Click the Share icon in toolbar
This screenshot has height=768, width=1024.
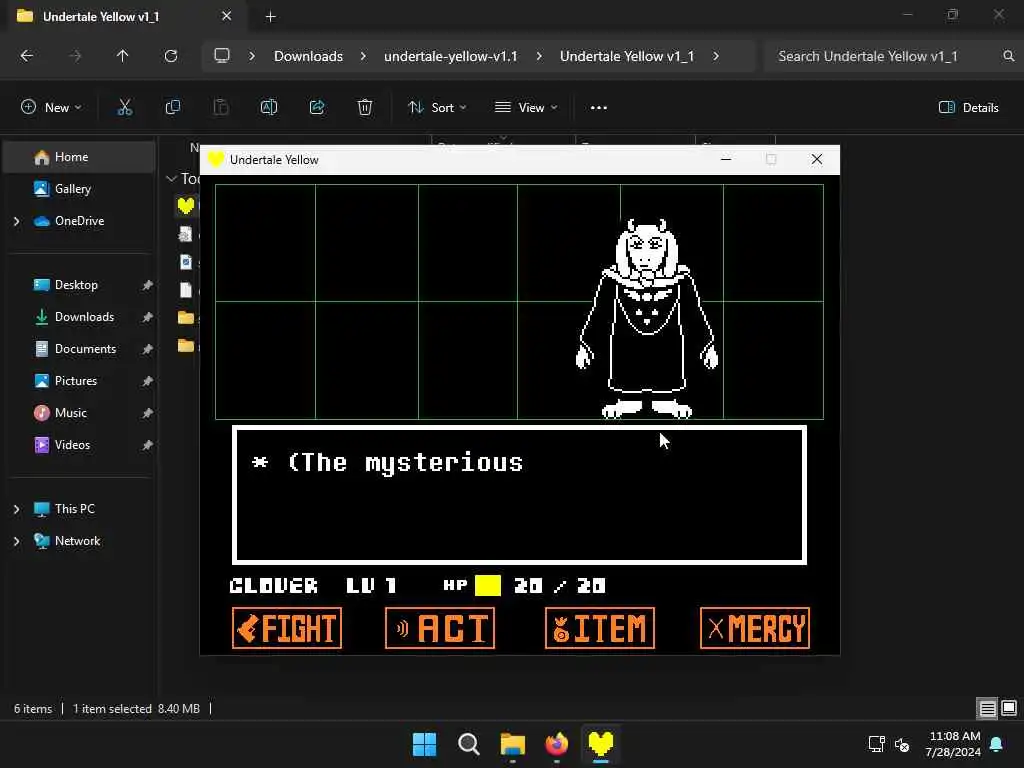[x=317, y=107]
